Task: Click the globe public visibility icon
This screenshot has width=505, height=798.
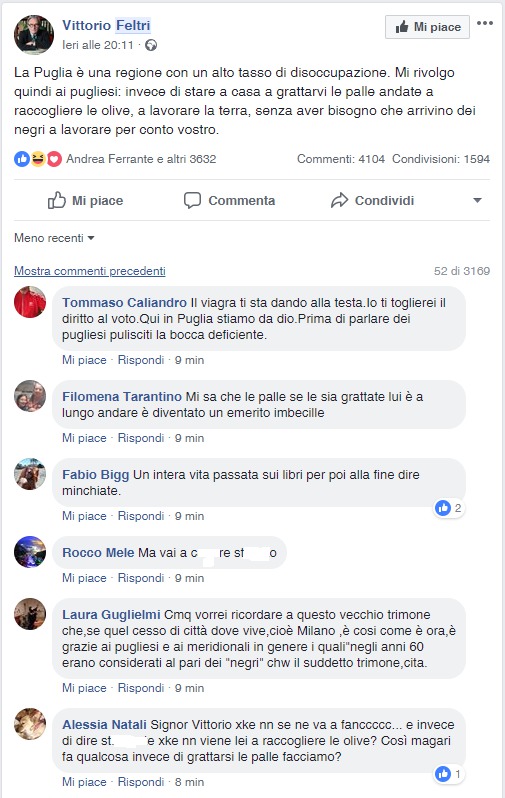Action: coord(151,45)
